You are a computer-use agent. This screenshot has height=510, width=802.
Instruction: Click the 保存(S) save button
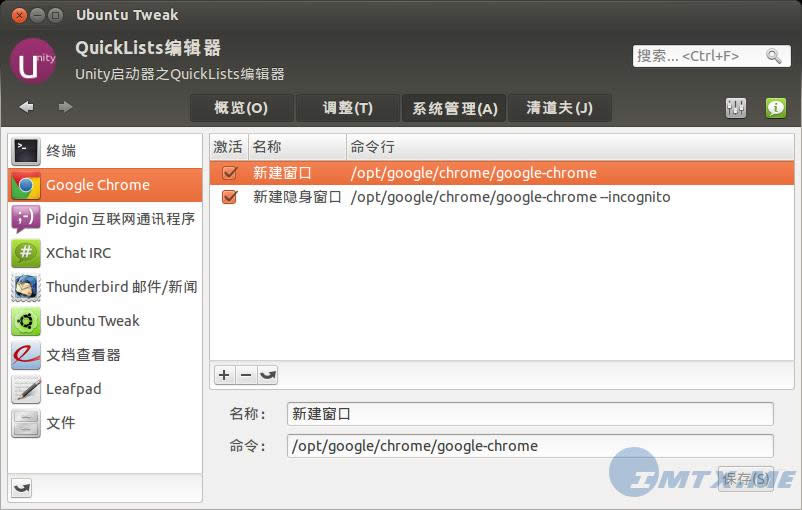click(x=746, y=479)
